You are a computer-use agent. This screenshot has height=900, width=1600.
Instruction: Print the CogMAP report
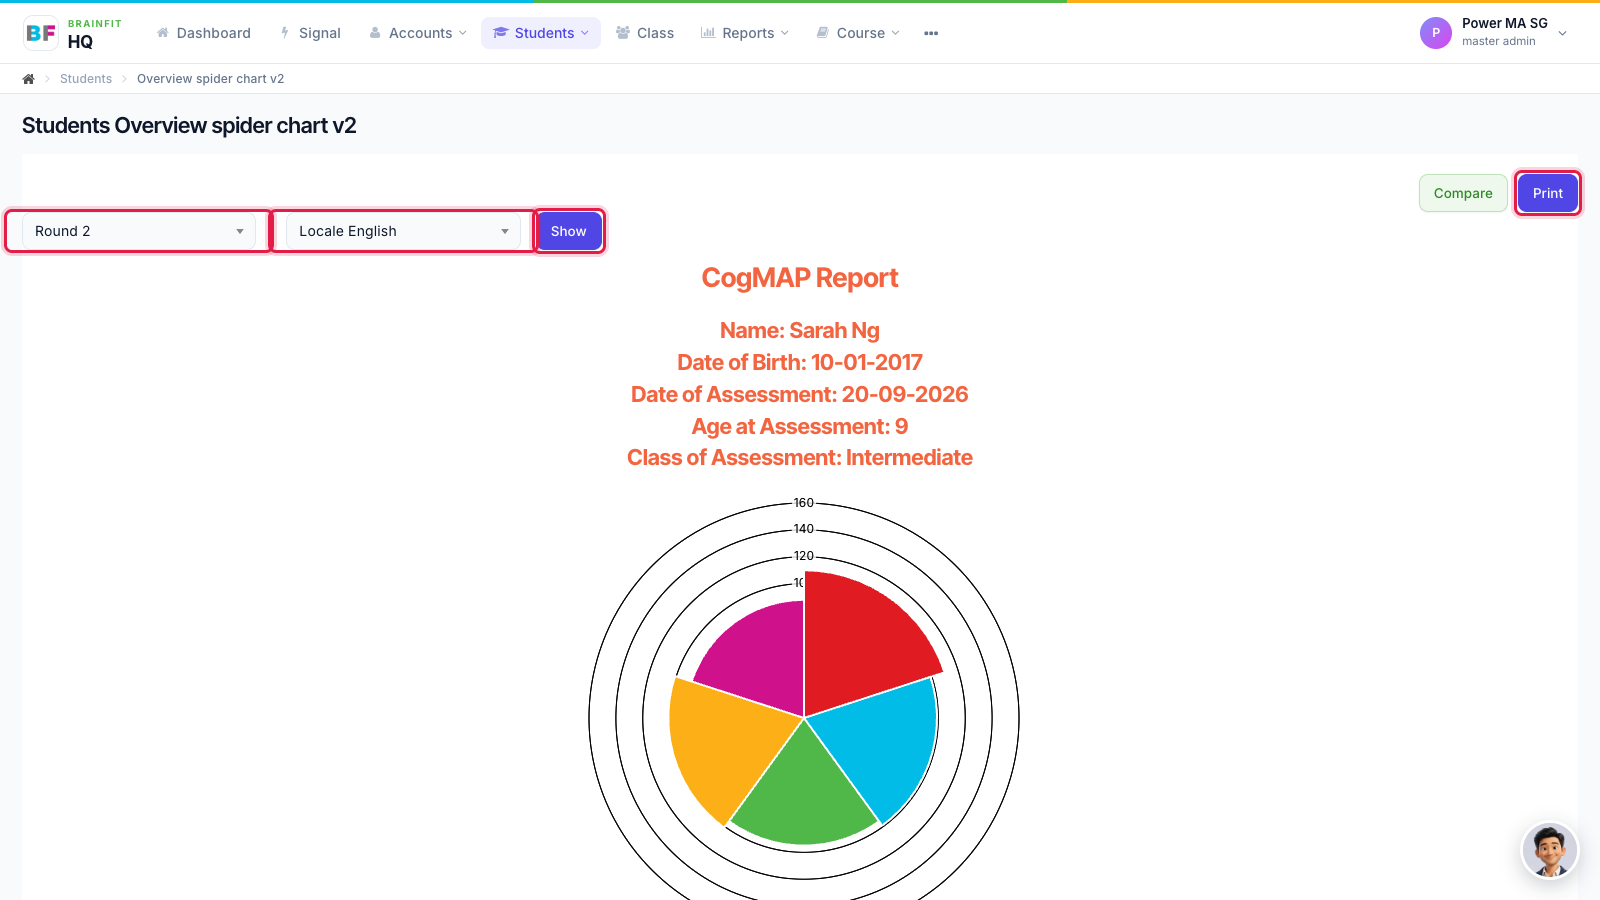pyautogui.click(x=1547, y=193)
